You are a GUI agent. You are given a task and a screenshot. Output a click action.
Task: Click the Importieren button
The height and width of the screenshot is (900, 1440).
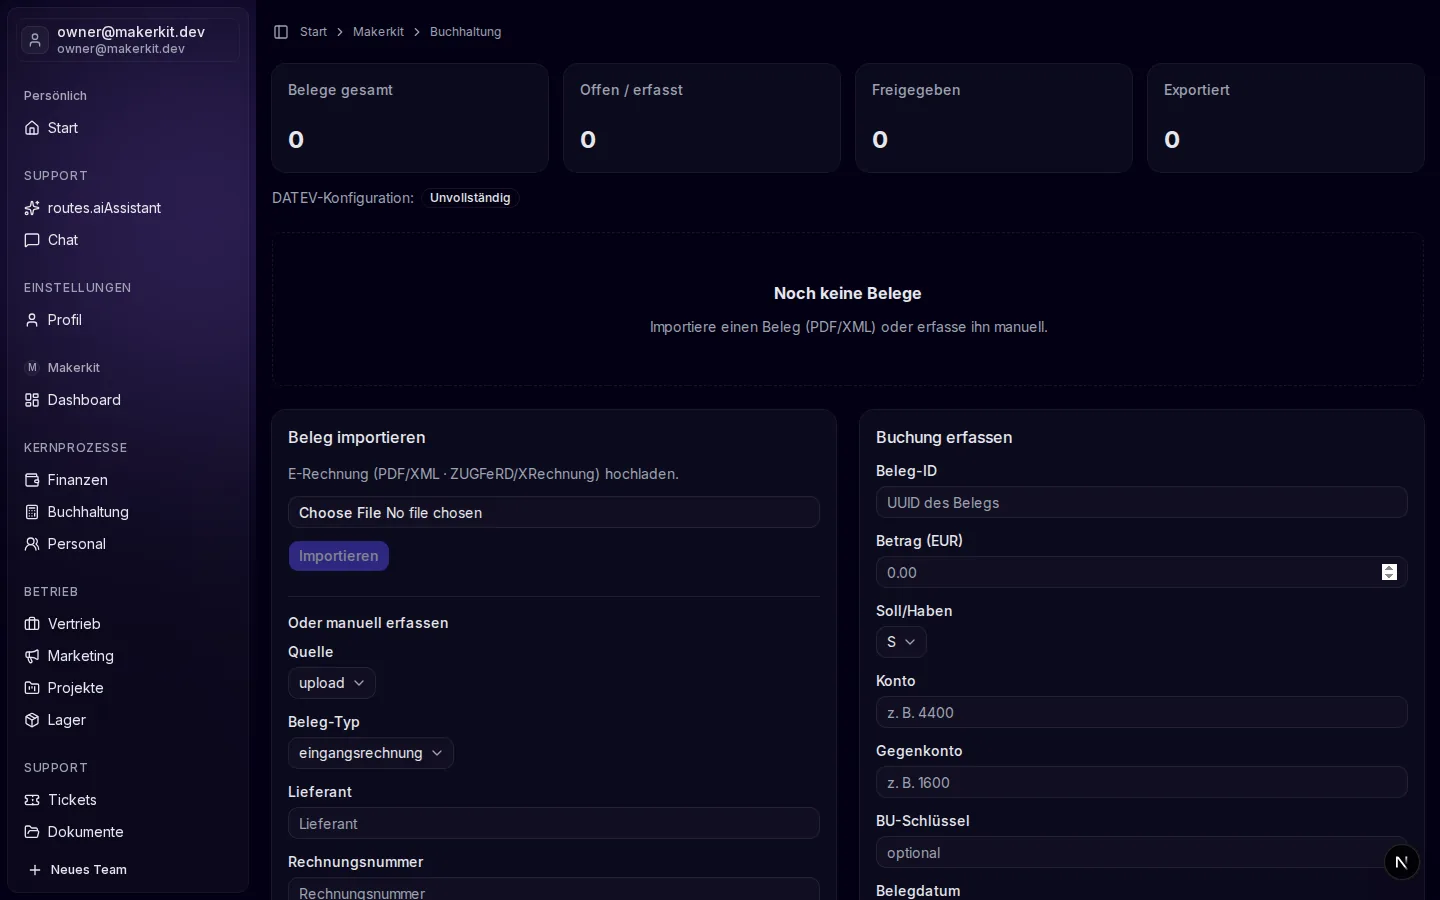click(339, 556)
